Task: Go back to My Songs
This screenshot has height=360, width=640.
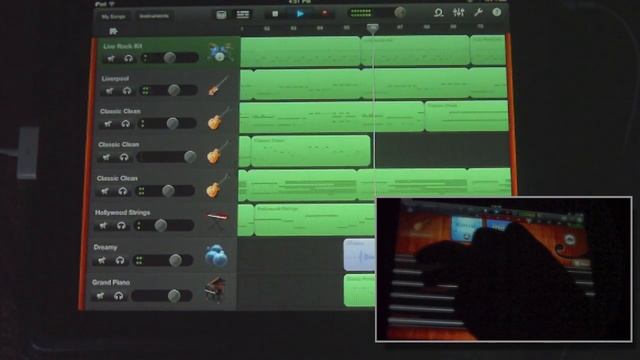Action: click(x=113, y=17)
